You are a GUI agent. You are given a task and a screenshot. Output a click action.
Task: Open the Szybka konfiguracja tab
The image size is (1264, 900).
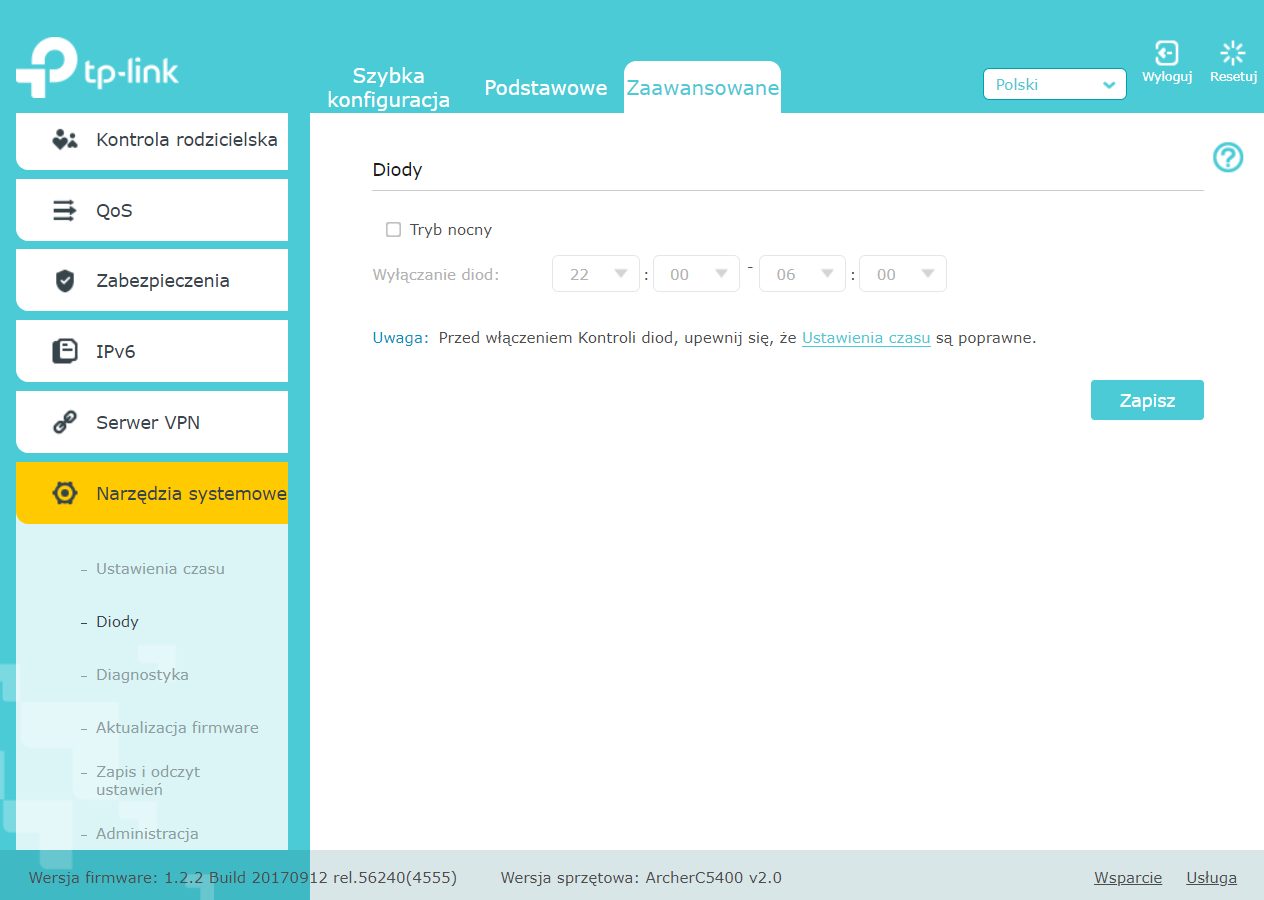[388, 88]
